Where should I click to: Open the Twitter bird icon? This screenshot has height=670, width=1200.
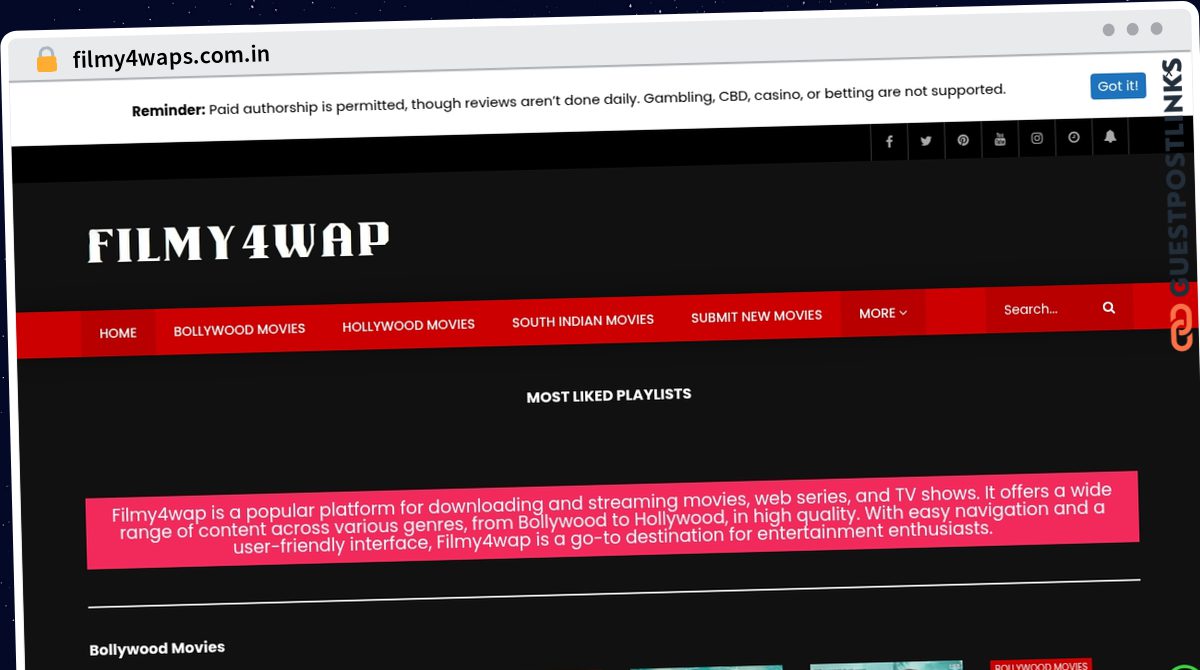click(x=926, y=141)
